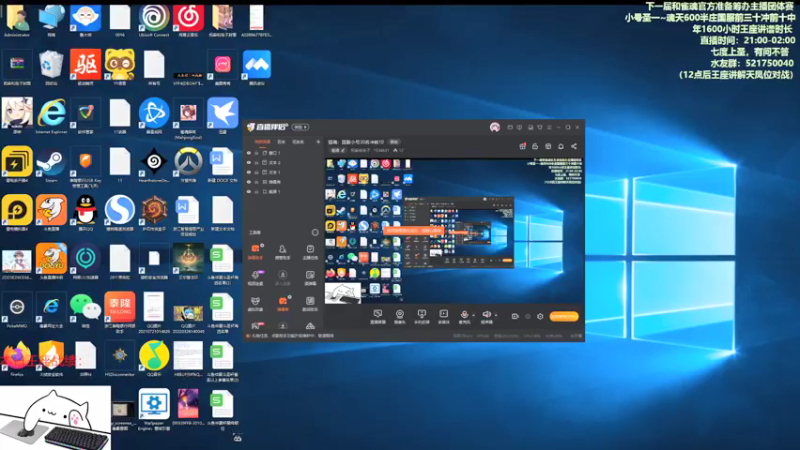The width and height of the screenshot is (800, 450).
Task: Open the multi-person link mic tool
Action: [x=282, y=278]
